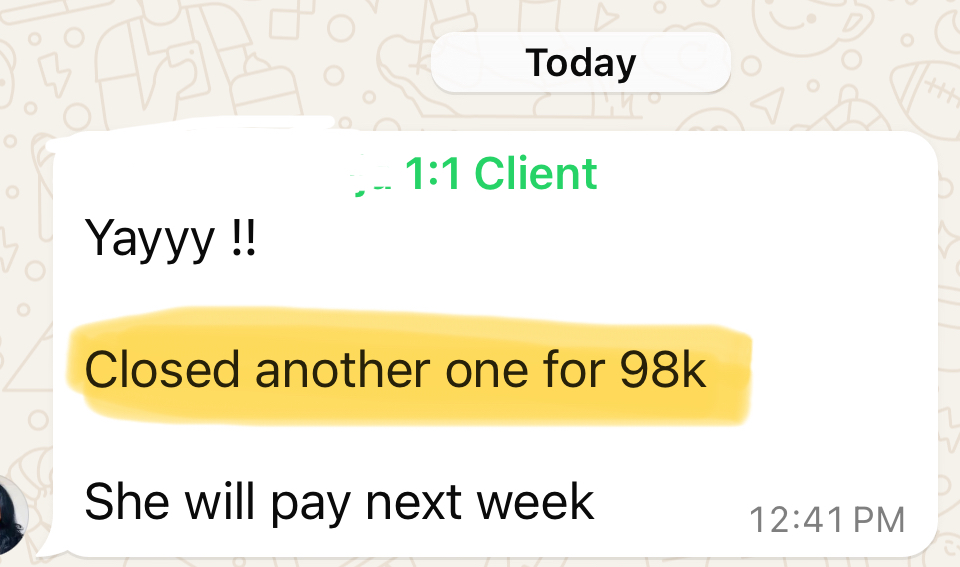Open the 1:1 Client sender name

click(501, 173)
